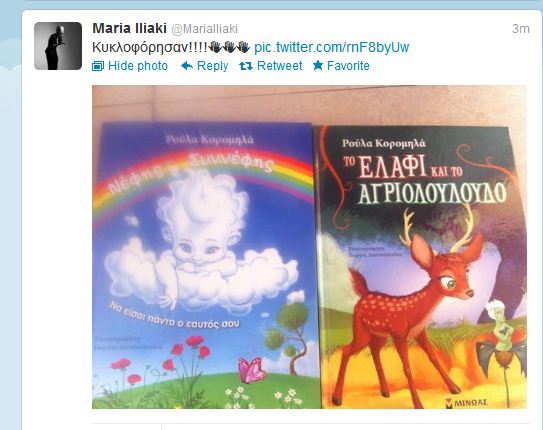Click the ΜΙΝΩΑΣ publisher logo in the photo

(x=467, y=402)
